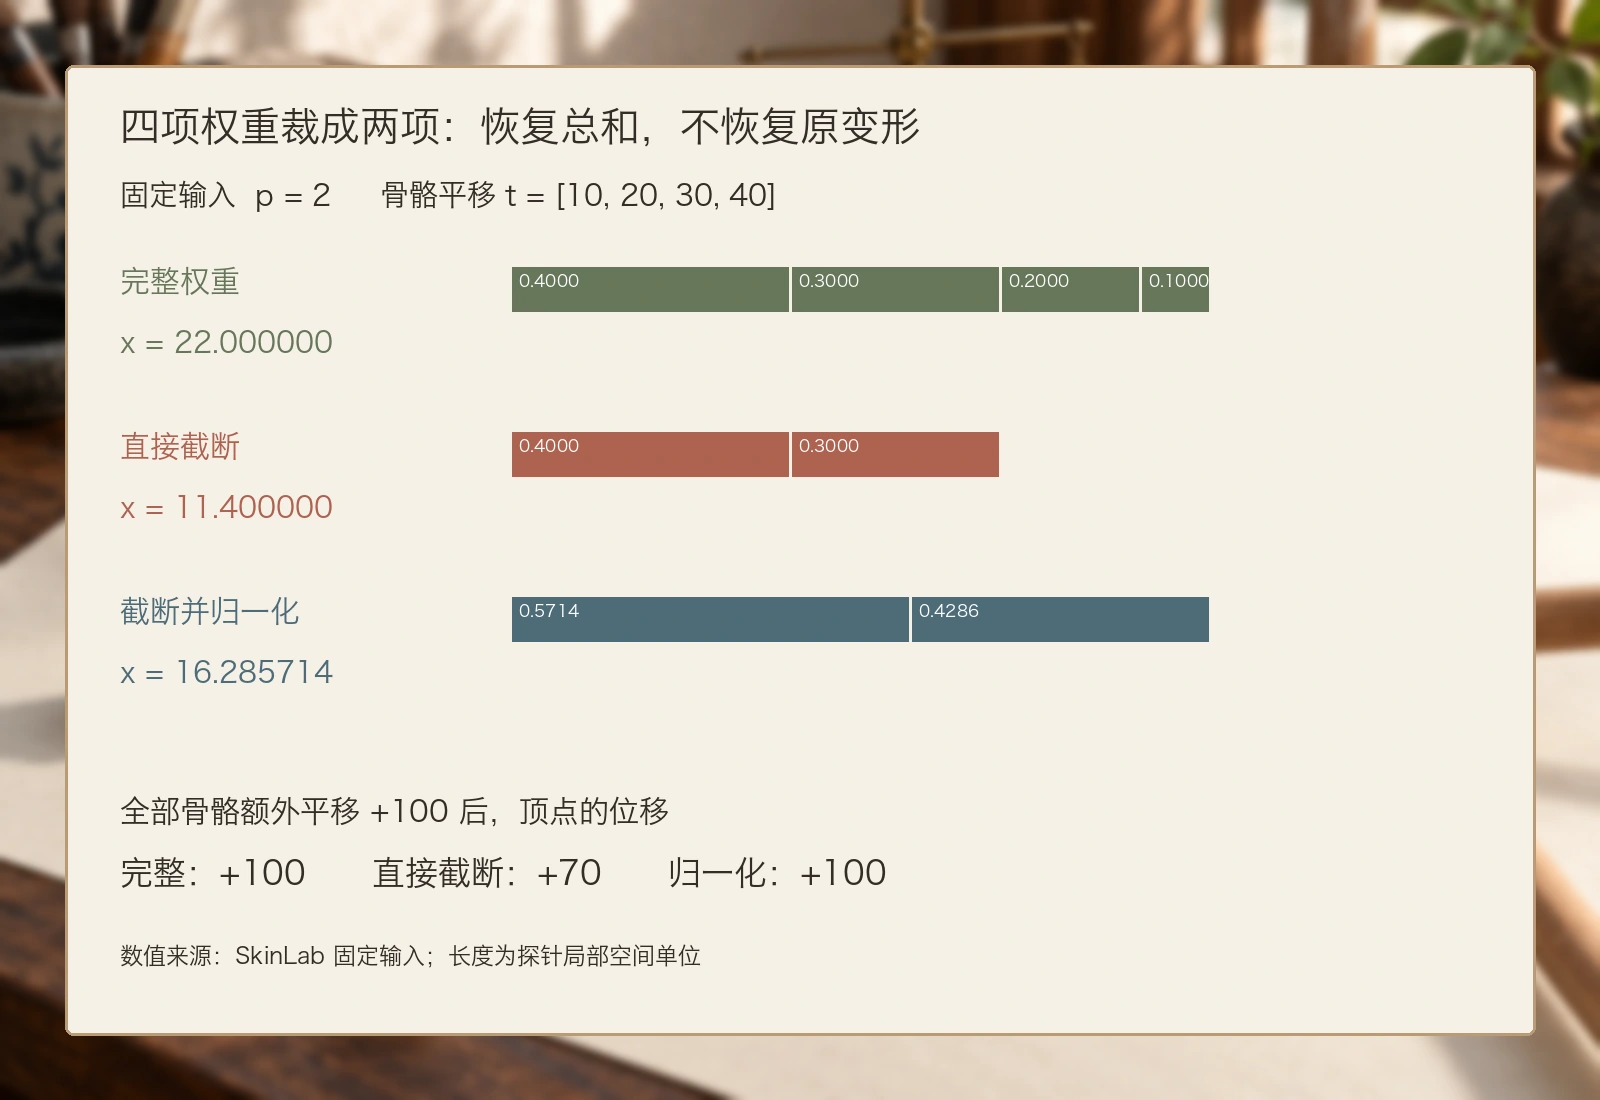1600x1100 pixels.
Task: Click the blue 0.4286 bar segment
Action: coord(1060,619)
